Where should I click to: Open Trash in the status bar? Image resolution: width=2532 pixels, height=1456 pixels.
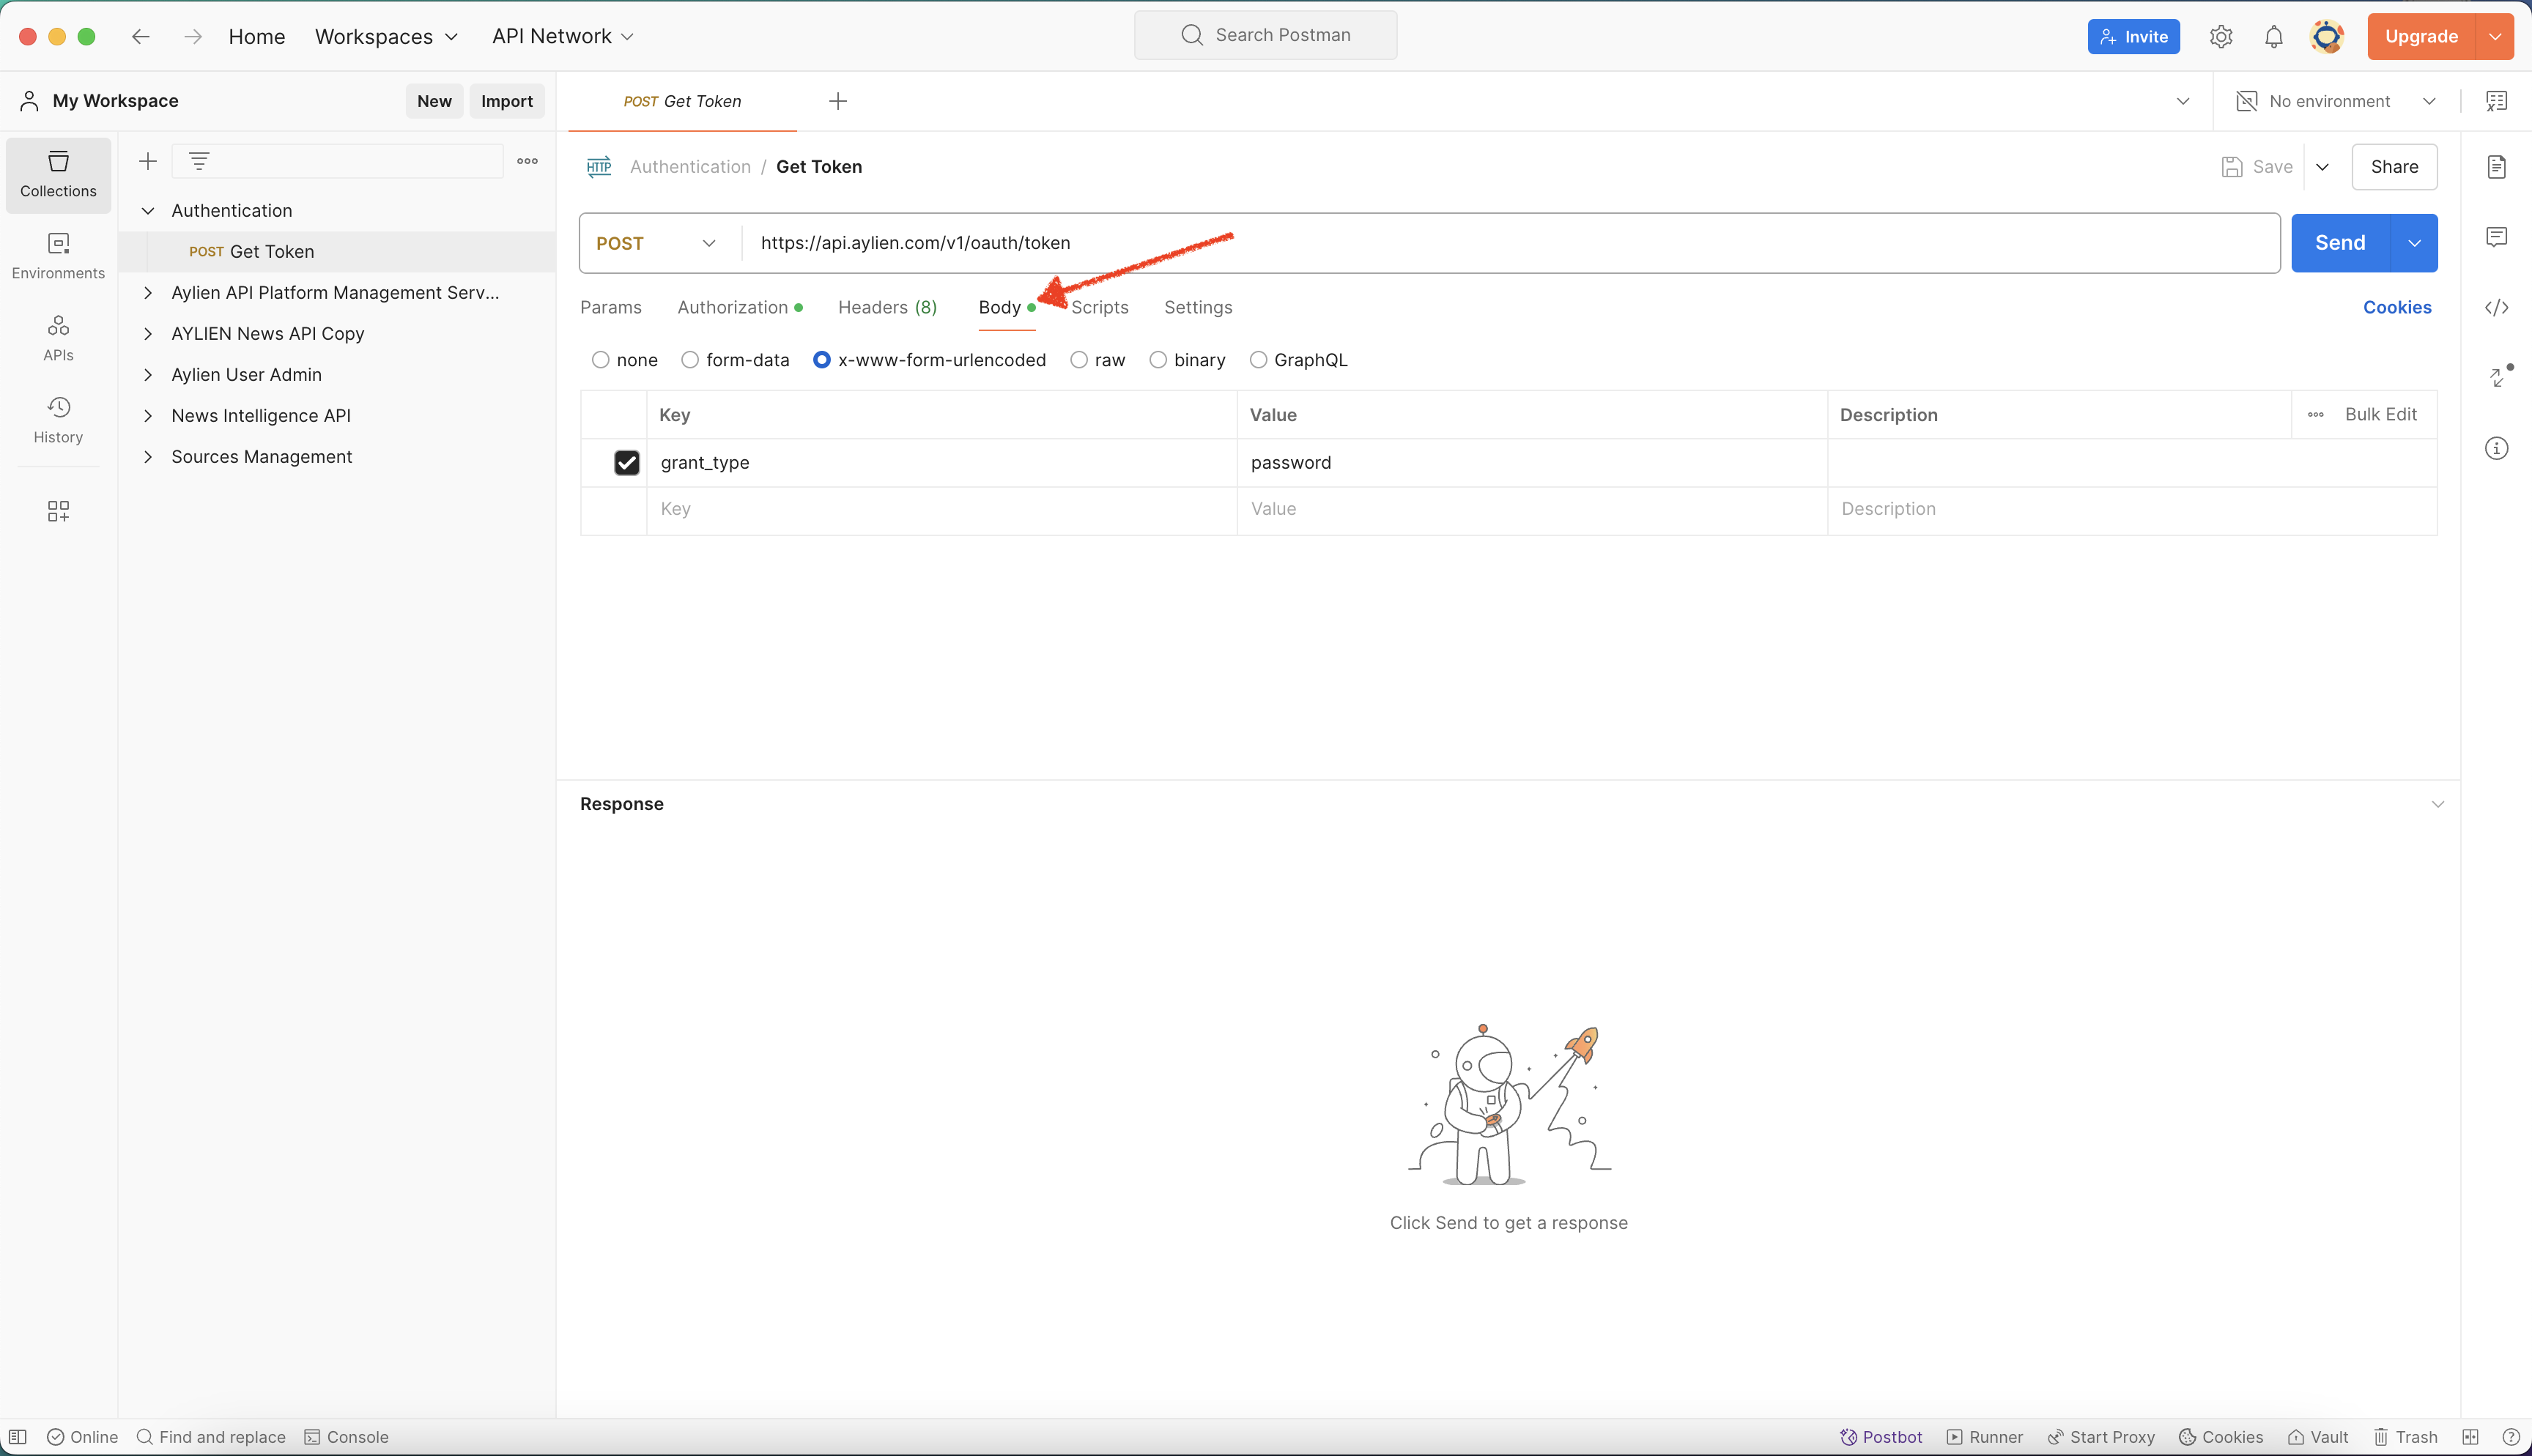pyautogui.click(x=2406, y=1437)
